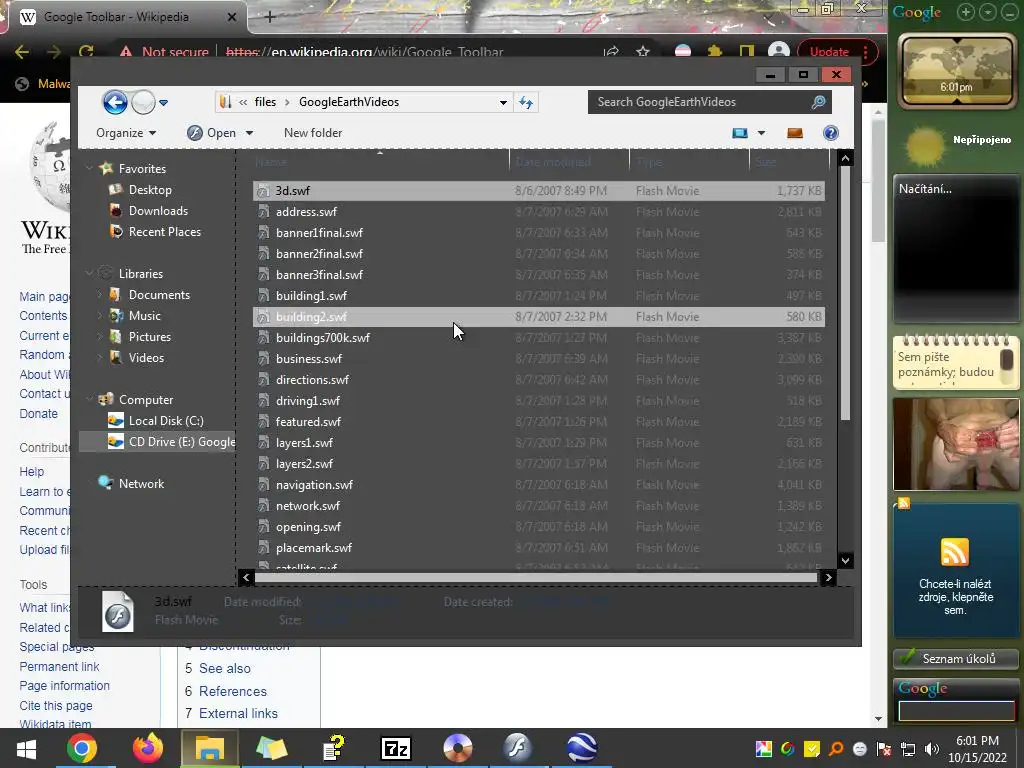Viewport: 1024px width, 768px height.
Task: Bookmark this page with the star icon
Action: click(x=643, y=52)
